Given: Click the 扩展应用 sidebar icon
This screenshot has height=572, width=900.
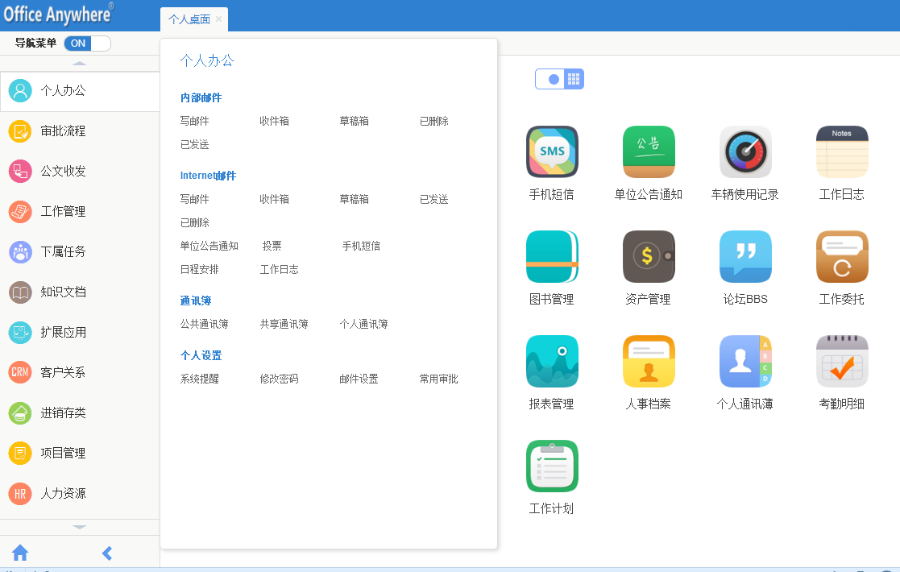Looking at the screenshot, I should (x=20, y=332).
